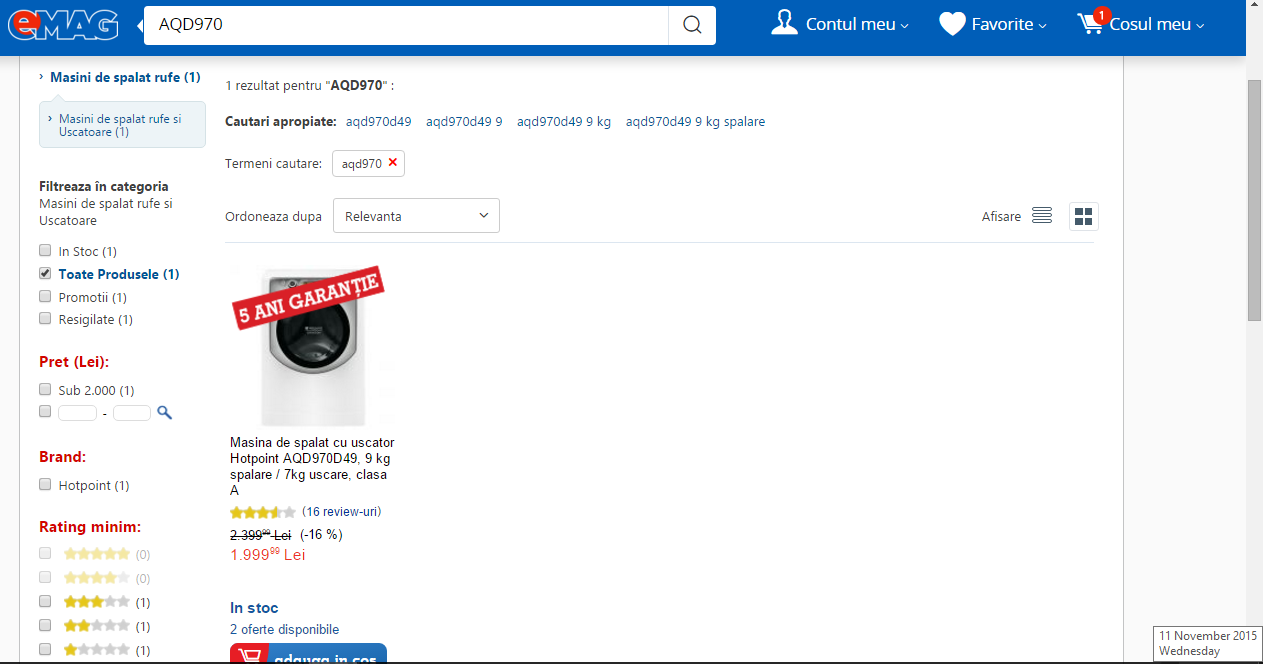Click the aqd970d49 9 kg suggested search
This screenshot has width=1263, height=664.
(564, 122)
